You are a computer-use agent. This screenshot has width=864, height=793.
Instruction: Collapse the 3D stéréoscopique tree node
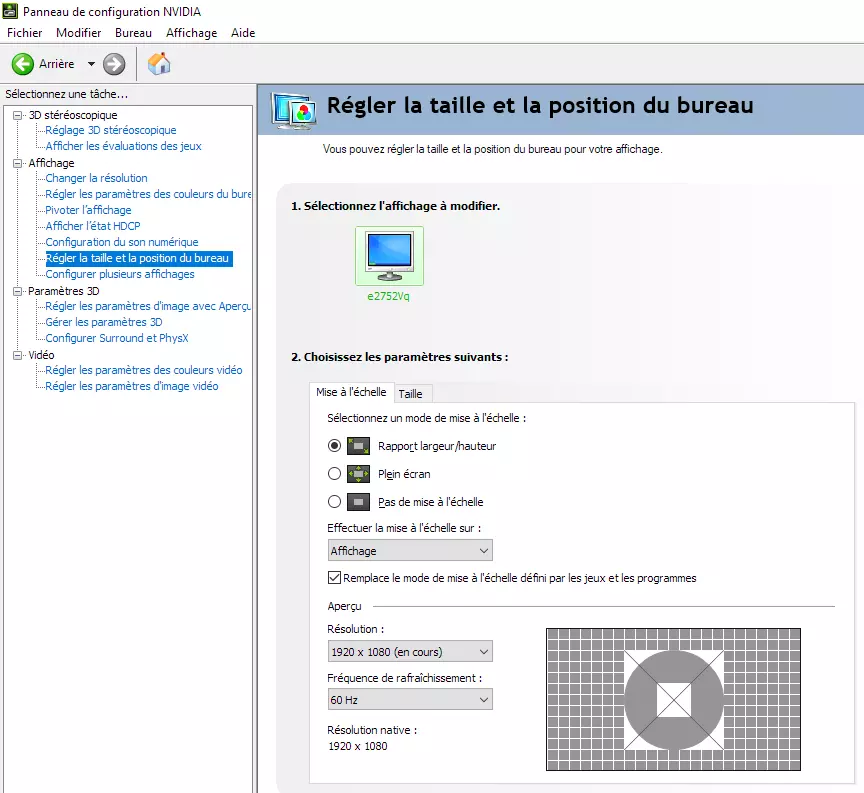click(18, 115)
